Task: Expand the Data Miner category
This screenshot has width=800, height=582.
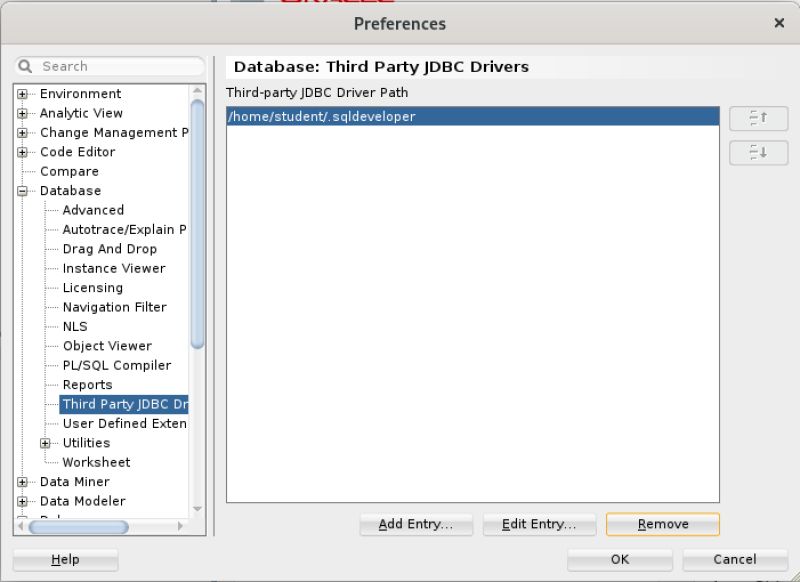Action: (x=21, y=481)
